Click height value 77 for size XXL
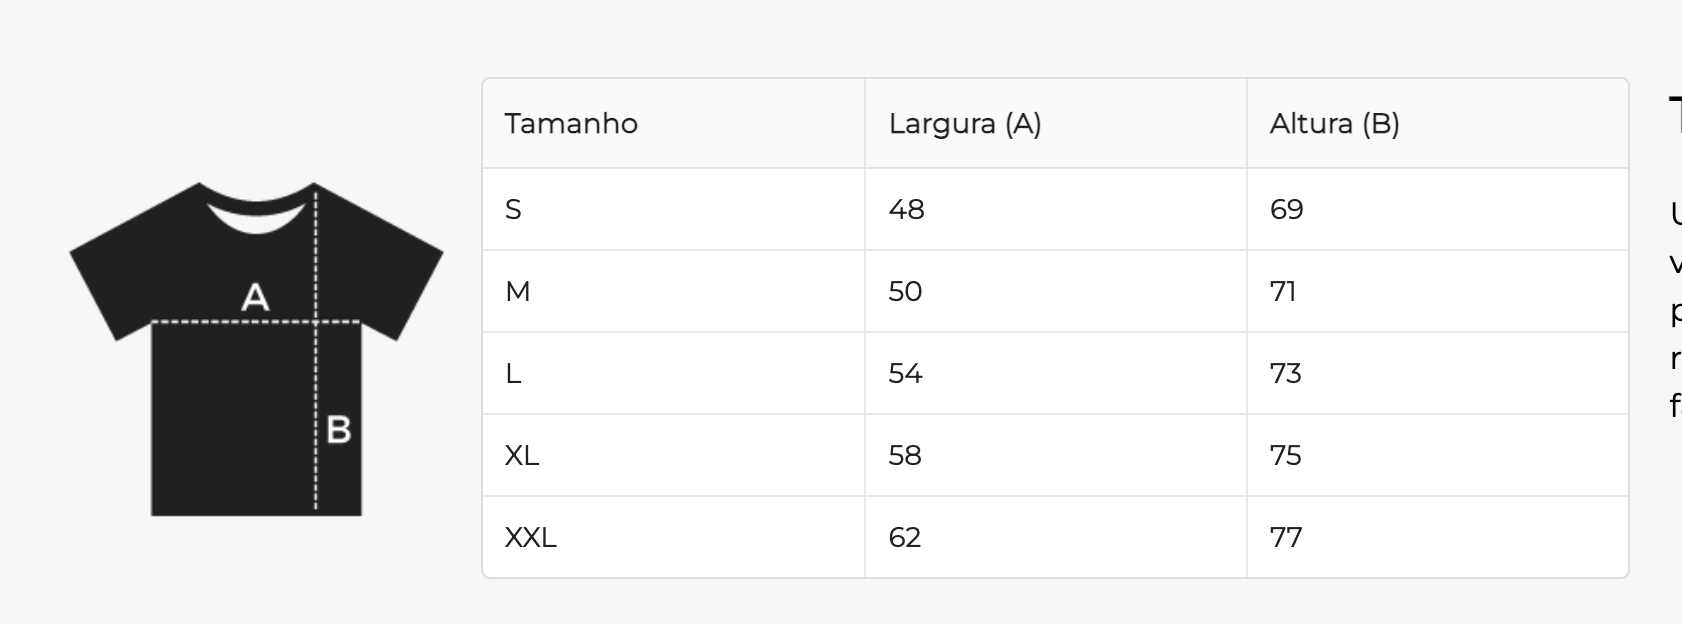The width and height of the screenshot is (1682, 624). [1285, 538]
